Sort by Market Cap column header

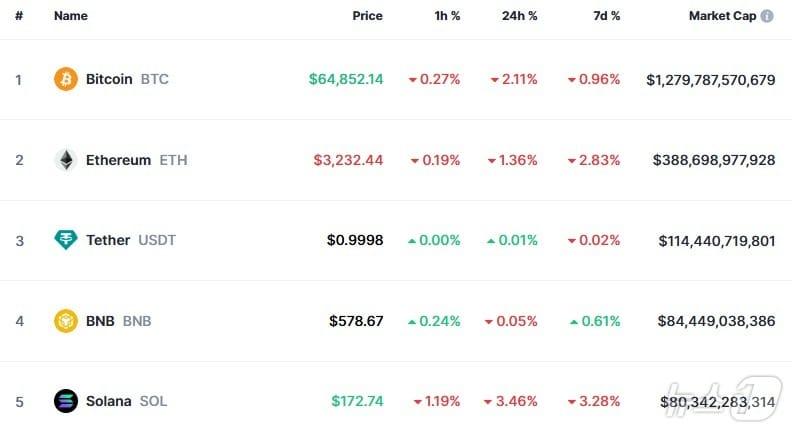tap(722, 17)
